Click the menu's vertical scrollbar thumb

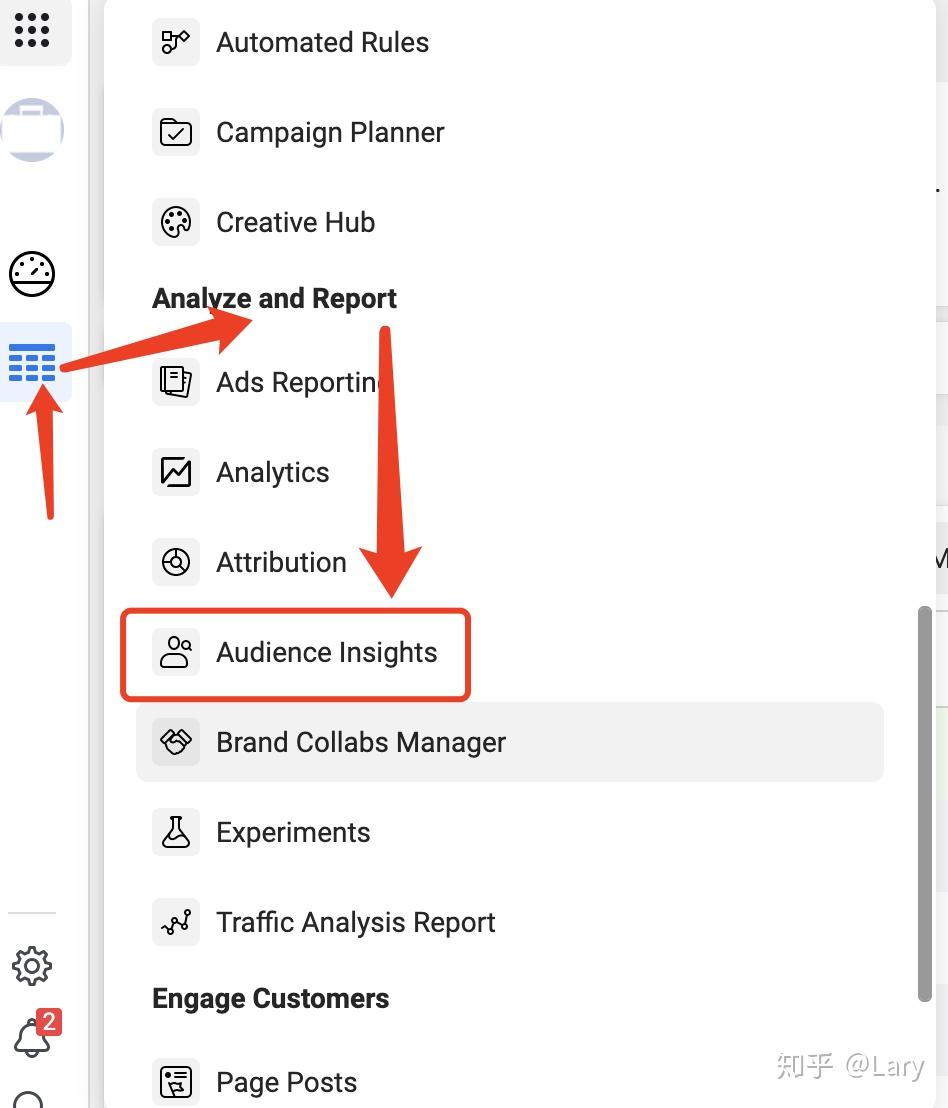click(925, 803)
